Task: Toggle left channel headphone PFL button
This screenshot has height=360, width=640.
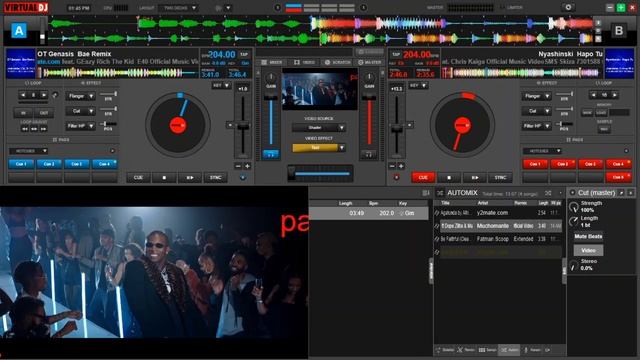Action: 270,154
